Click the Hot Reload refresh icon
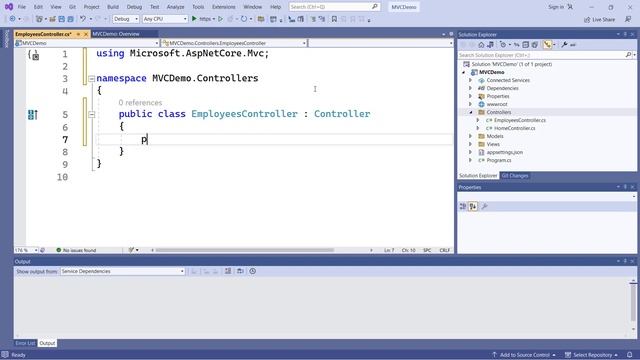The image size is (640, 360). 244,19
